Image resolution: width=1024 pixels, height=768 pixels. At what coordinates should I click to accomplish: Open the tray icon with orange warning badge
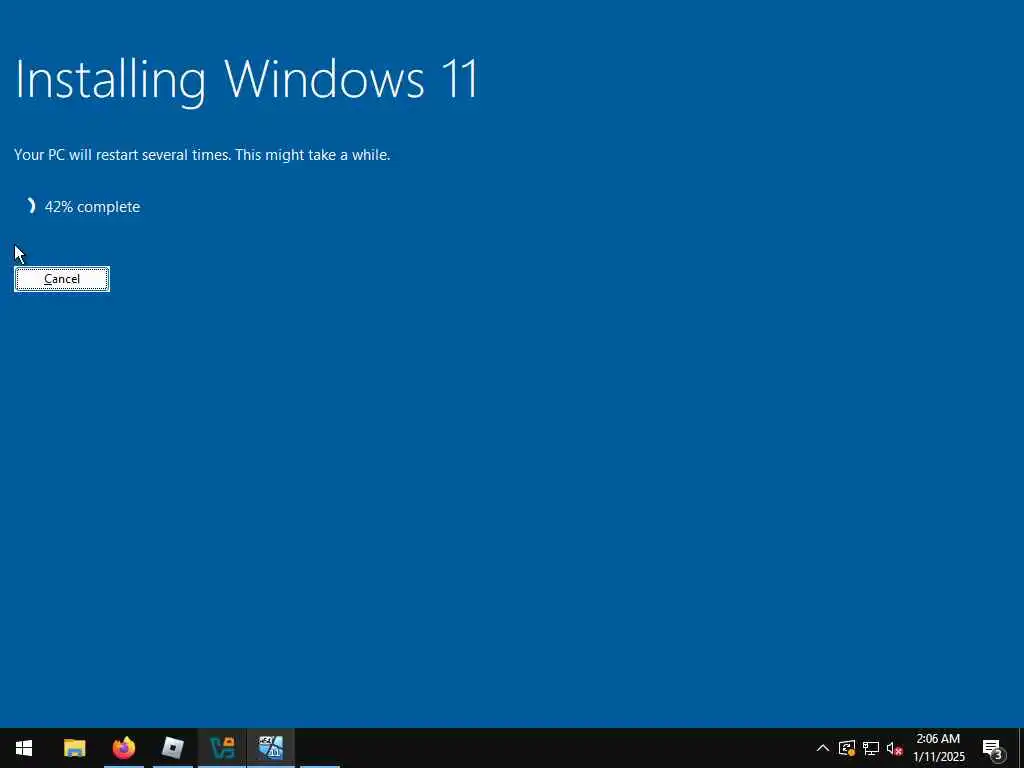coord(847,748)
